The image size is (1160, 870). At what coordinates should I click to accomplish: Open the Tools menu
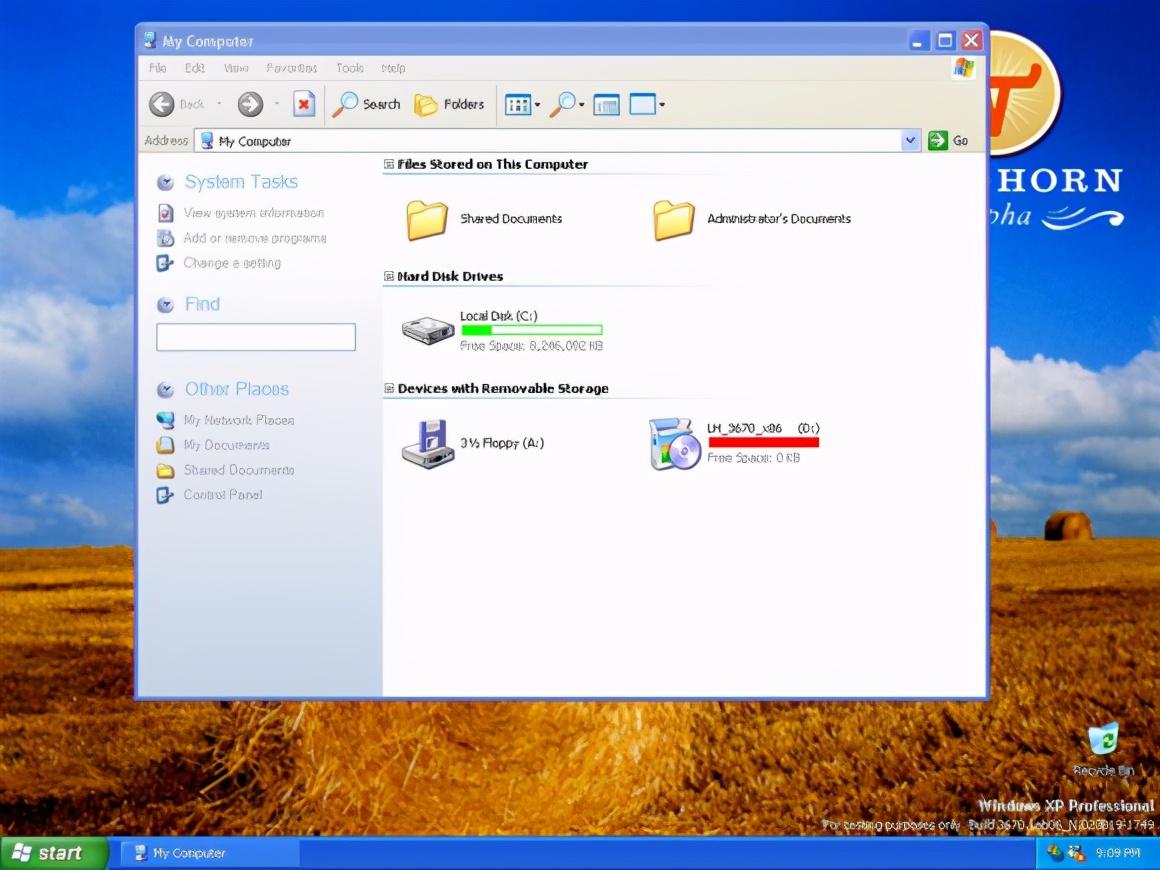pyautogui.click(x=350, y=68)
